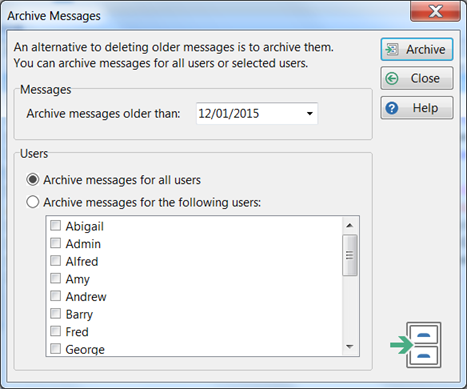467x389 pixels.
Task: Click the Barry name in user list
Action: click(79, 314)
